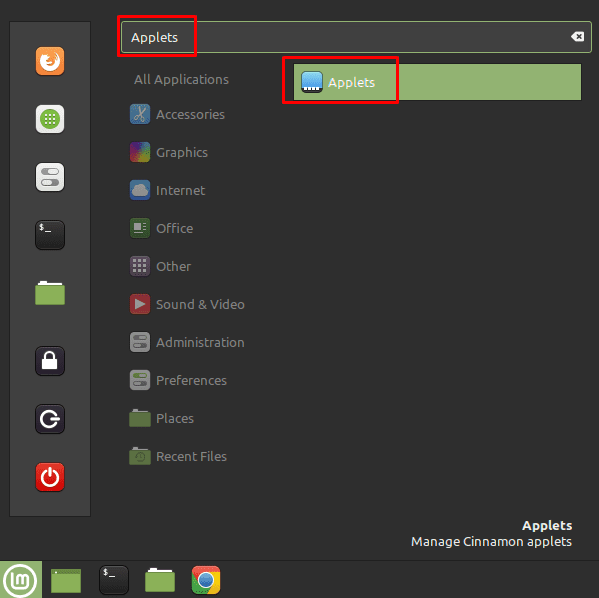Clear the search field with backspace icon

[x=577, y=37]
